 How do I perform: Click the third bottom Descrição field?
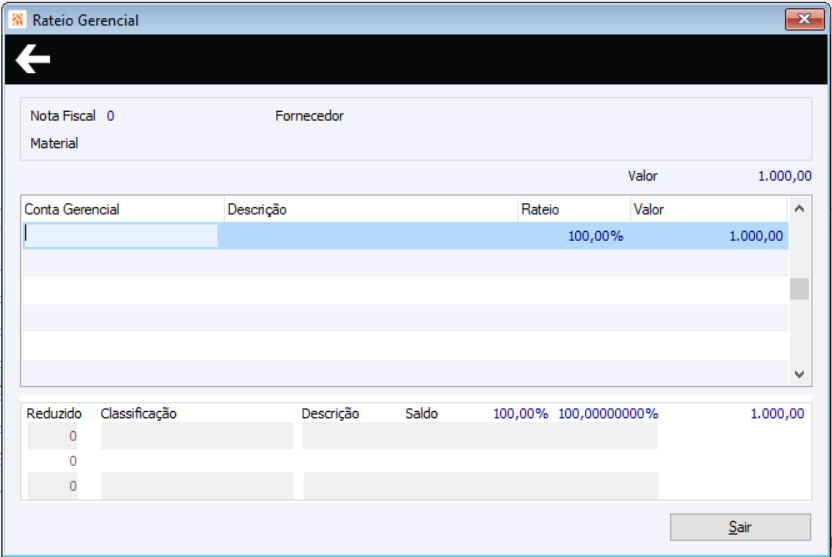tap(481, 486)
